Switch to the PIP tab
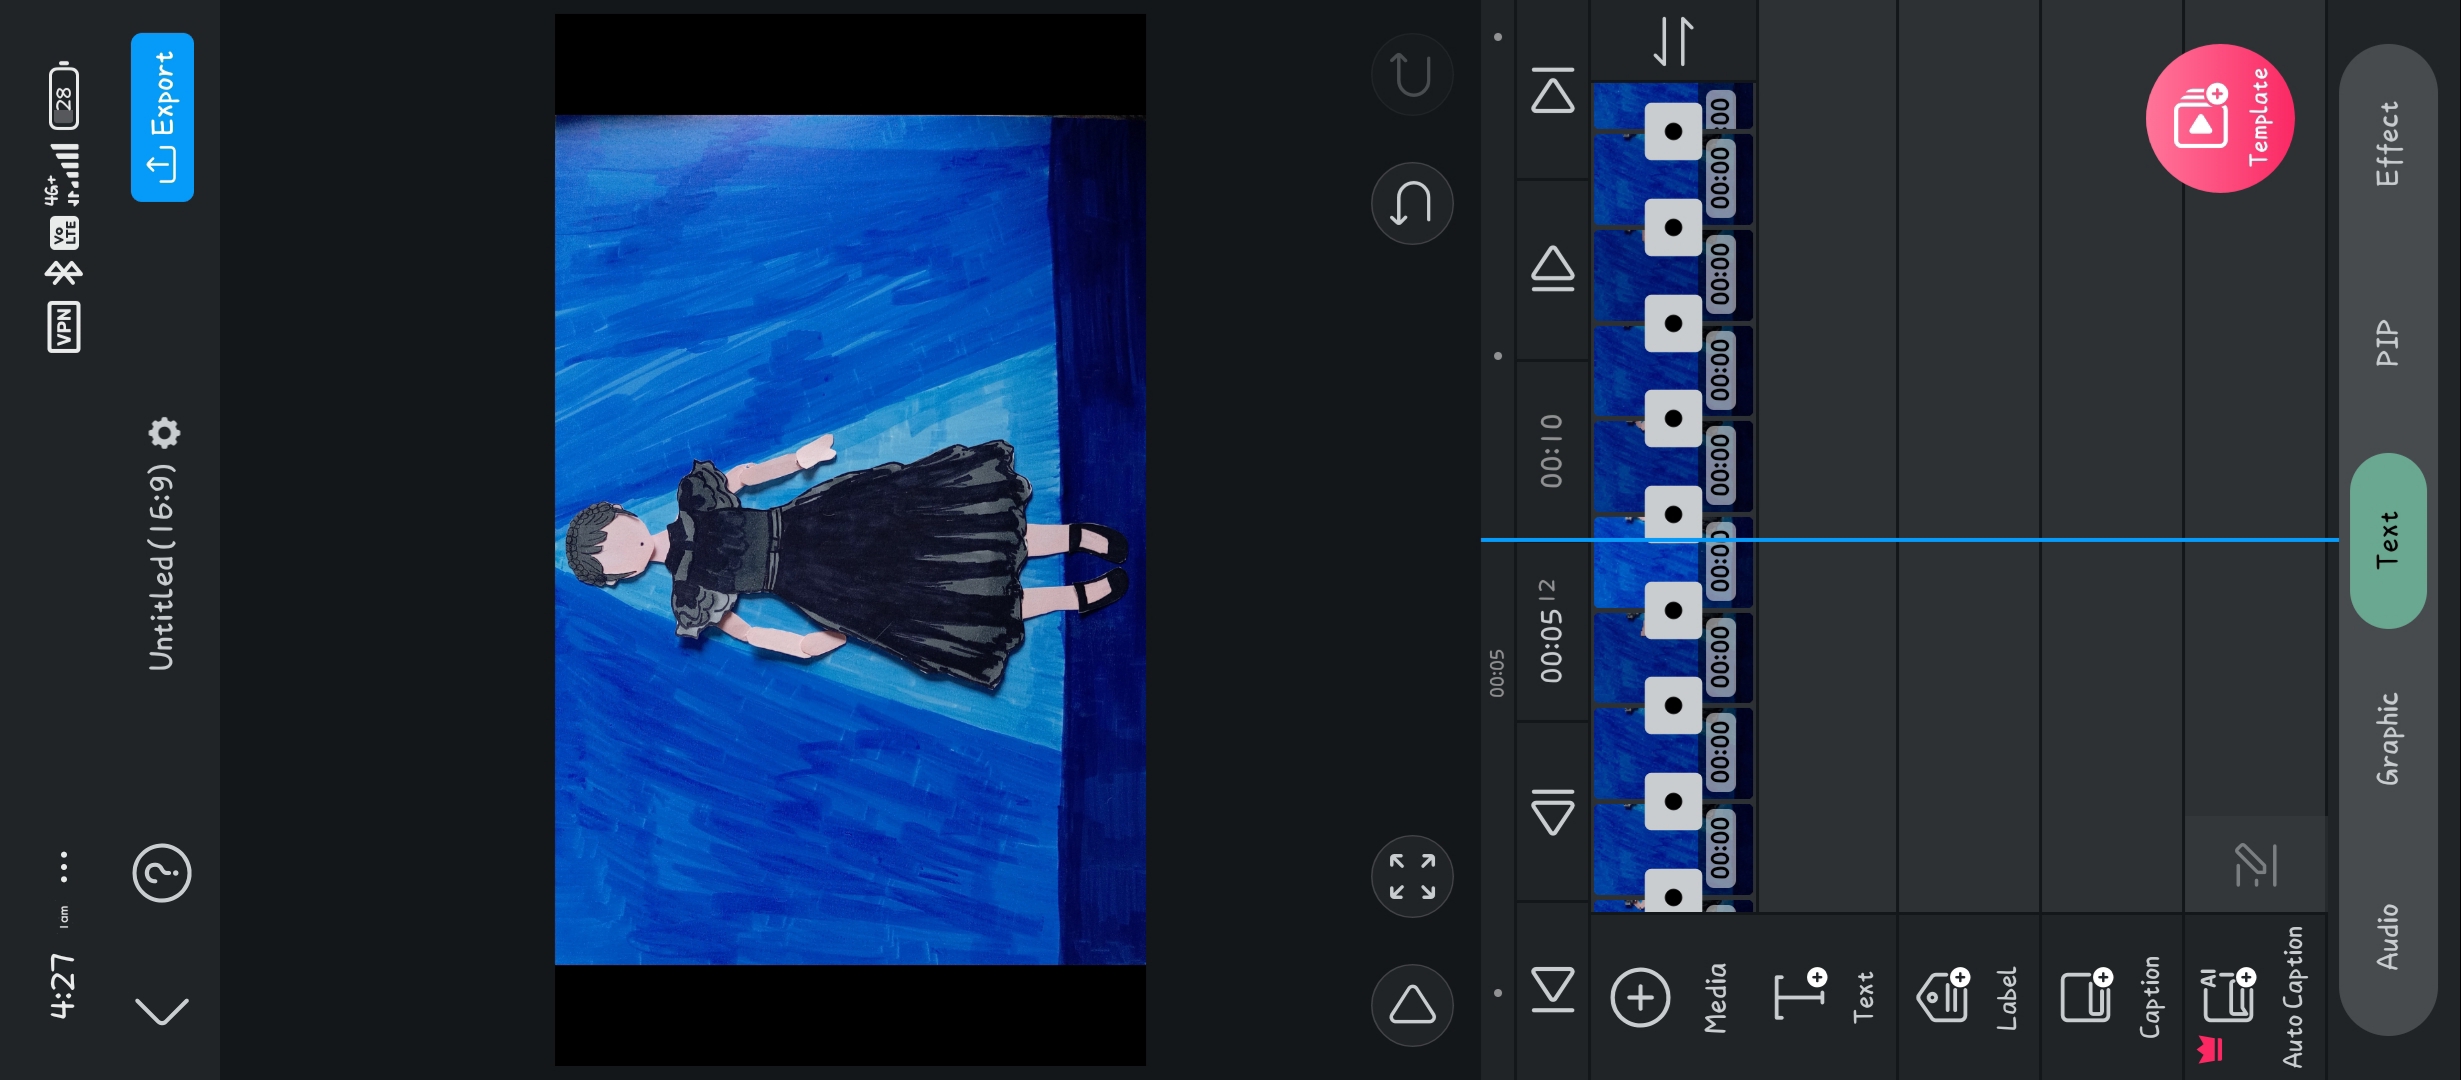Image resolution: width=2461 pixels, height=1080 pixels. (2387, 343)
